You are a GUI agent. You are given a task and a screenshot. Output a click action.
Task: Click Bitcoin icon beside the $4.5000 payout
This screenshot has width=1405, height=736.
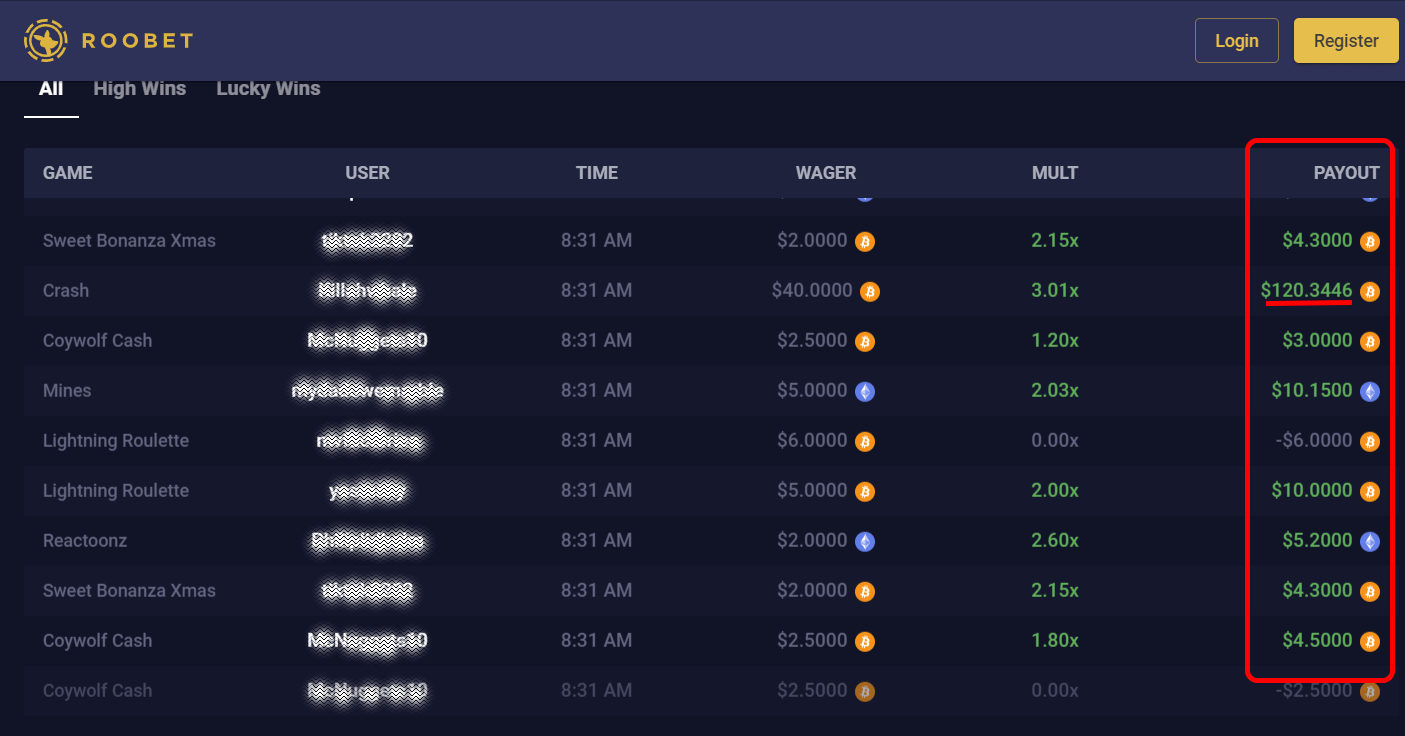(x=1370, y=641)
